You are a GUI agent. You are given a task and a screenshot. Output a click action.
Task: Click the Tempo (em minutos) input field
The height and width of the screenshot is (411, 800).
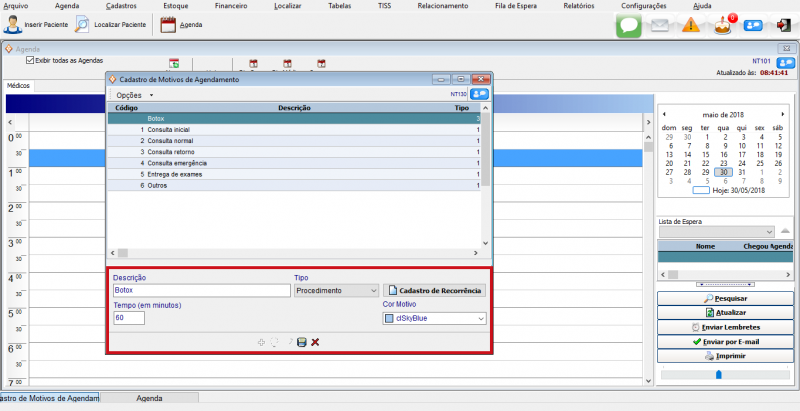(x=129, y=318)
